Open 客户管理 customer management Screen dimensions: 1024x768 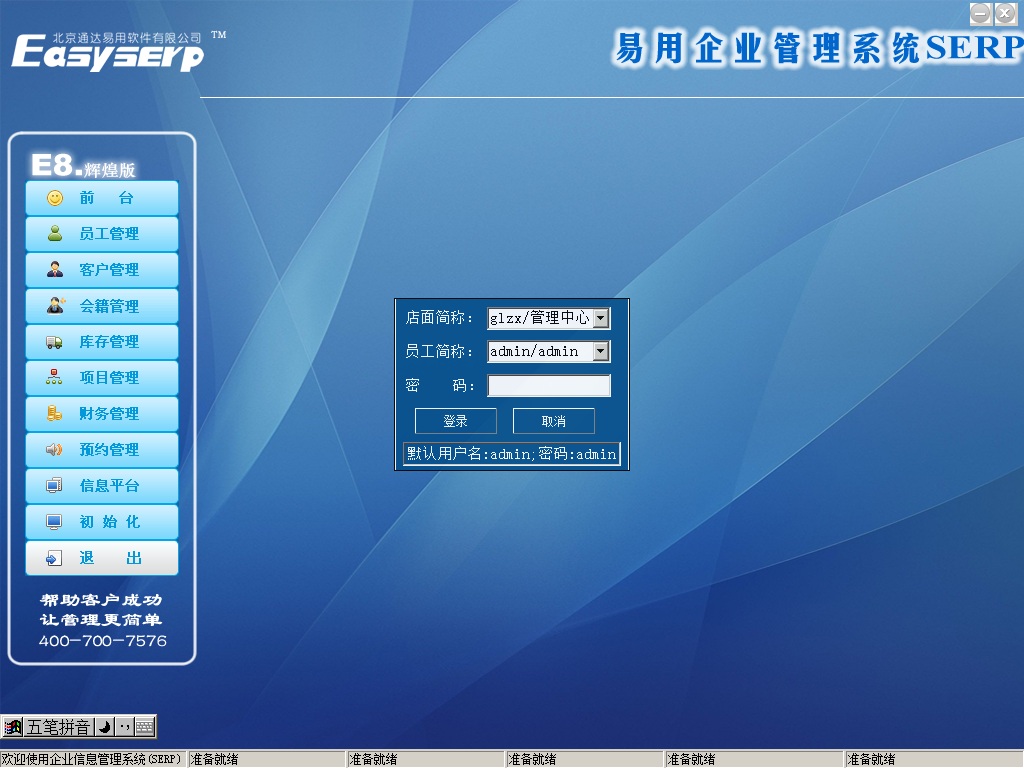point(102,270)
